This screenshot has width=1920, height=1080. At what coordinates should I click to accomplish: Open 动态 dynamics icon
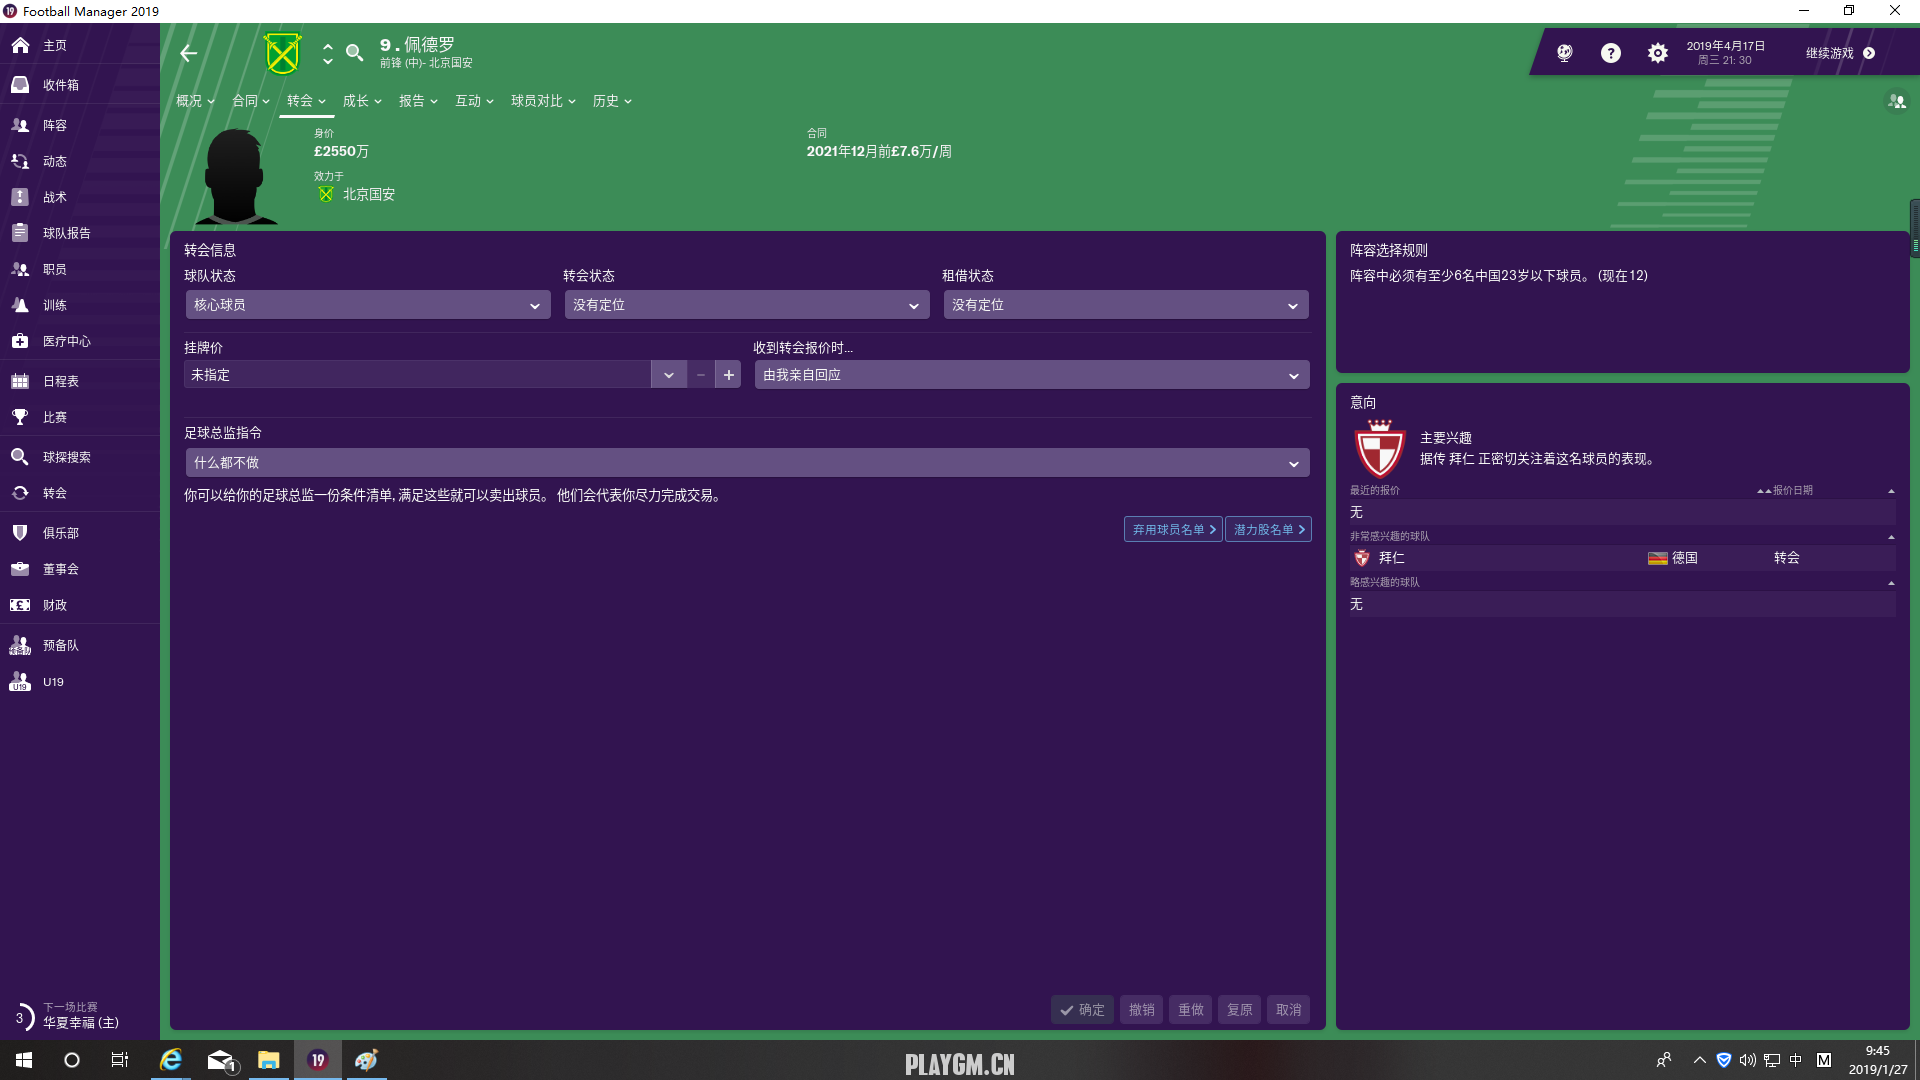click(x=20, y=161)
